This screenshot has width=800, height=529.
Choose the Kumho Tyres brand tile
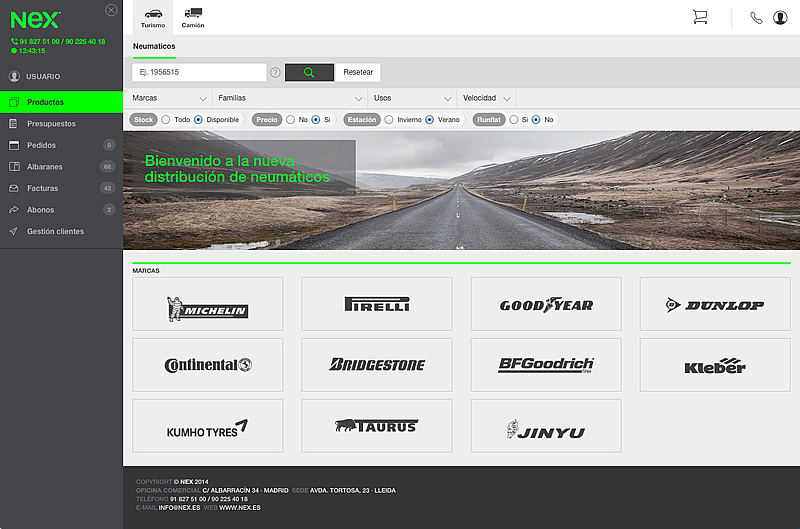208,426
